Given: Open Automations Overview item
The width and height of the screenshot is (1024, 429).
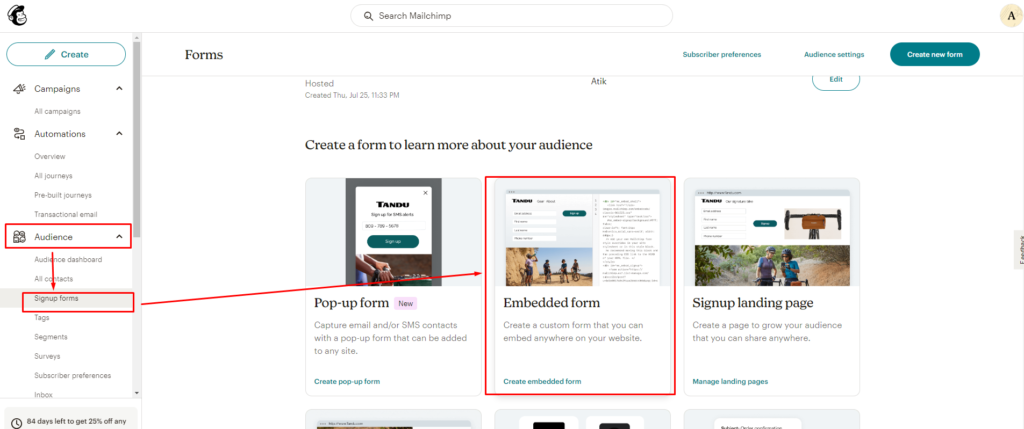Looking at the screenshot, I should [50, 157].
